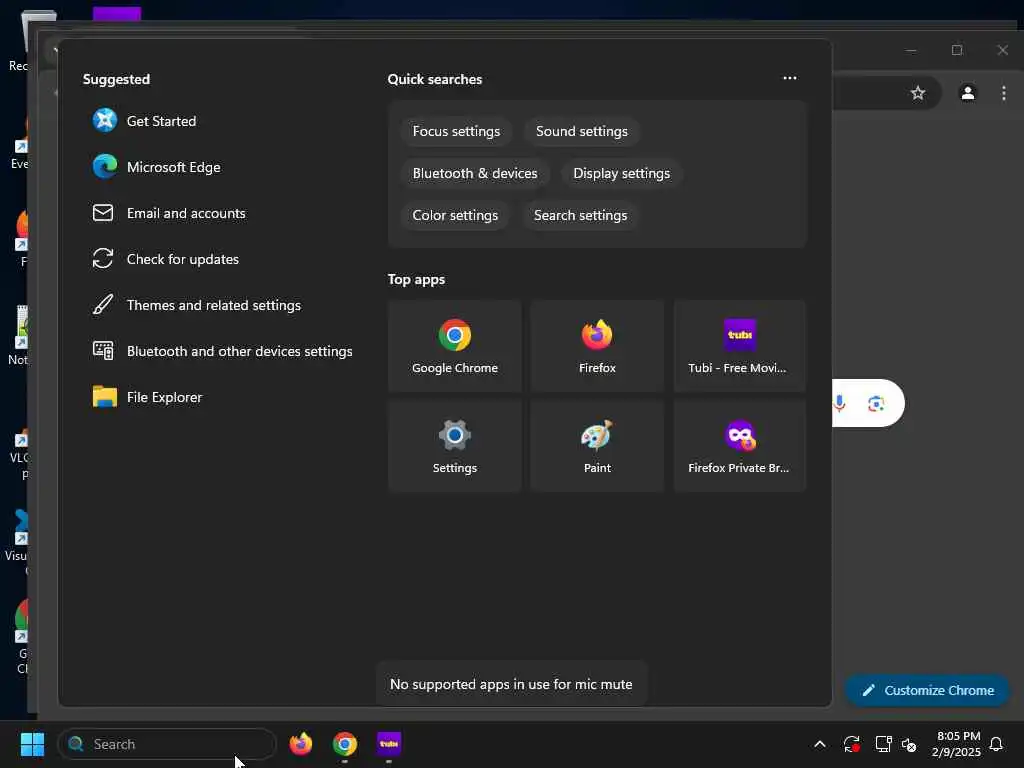
Task: Open notifications bell icon
Action: pyautogui.click(x=996, y=744)
